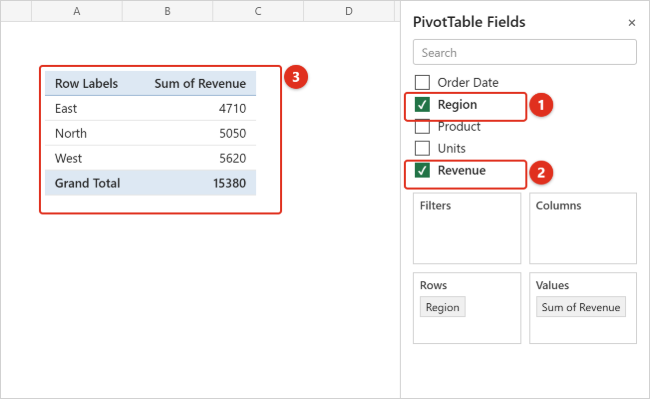Click the Units field label
Image resolution: width=650 pixels, height=399 pixels.
click(x=451, y=148)
